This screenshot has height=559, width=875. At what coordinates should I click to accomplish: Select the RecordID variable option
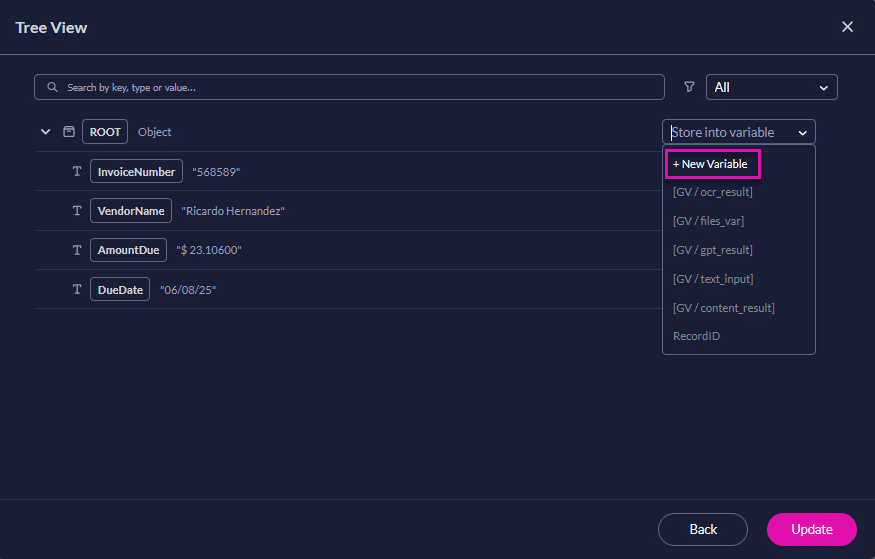point(697,336)
